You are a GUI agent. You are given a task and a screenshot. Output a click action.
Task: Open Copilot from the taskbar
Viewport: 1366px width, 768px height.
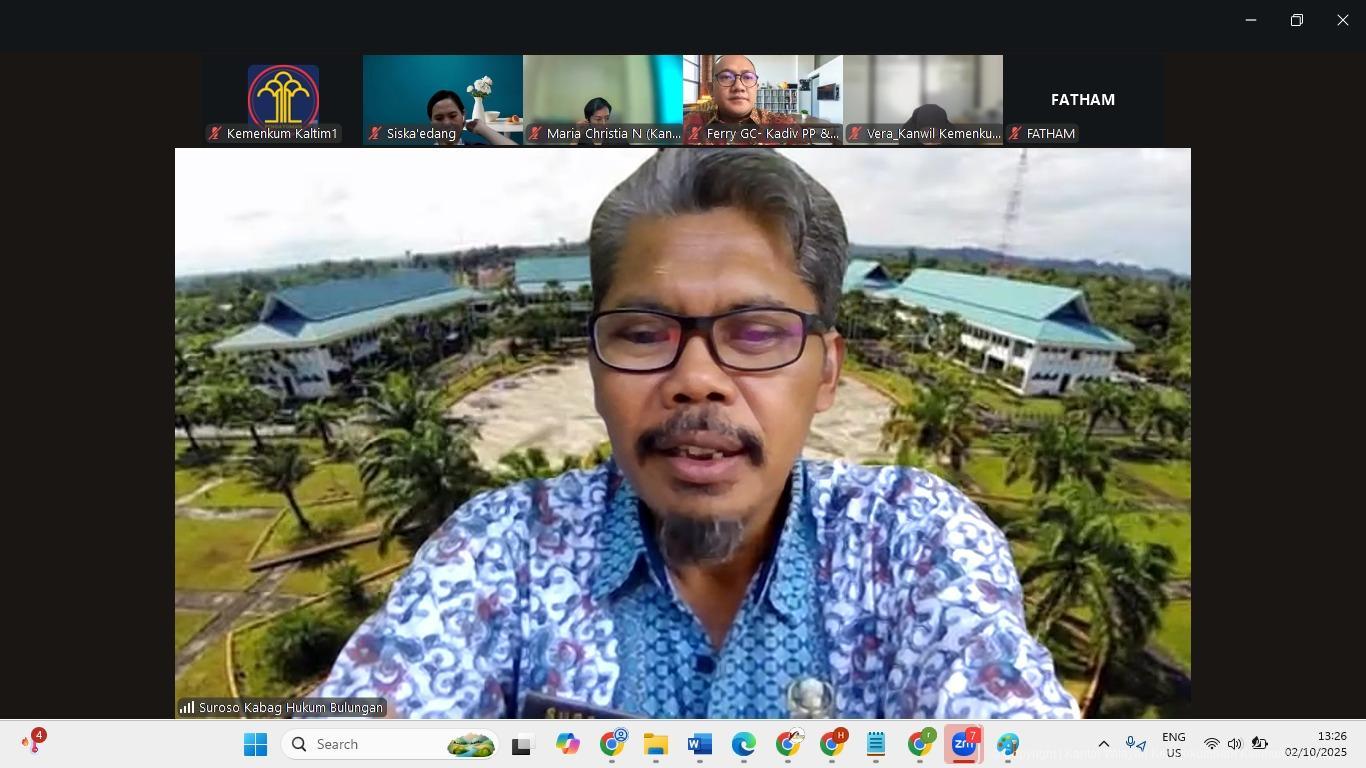point(568,745)
